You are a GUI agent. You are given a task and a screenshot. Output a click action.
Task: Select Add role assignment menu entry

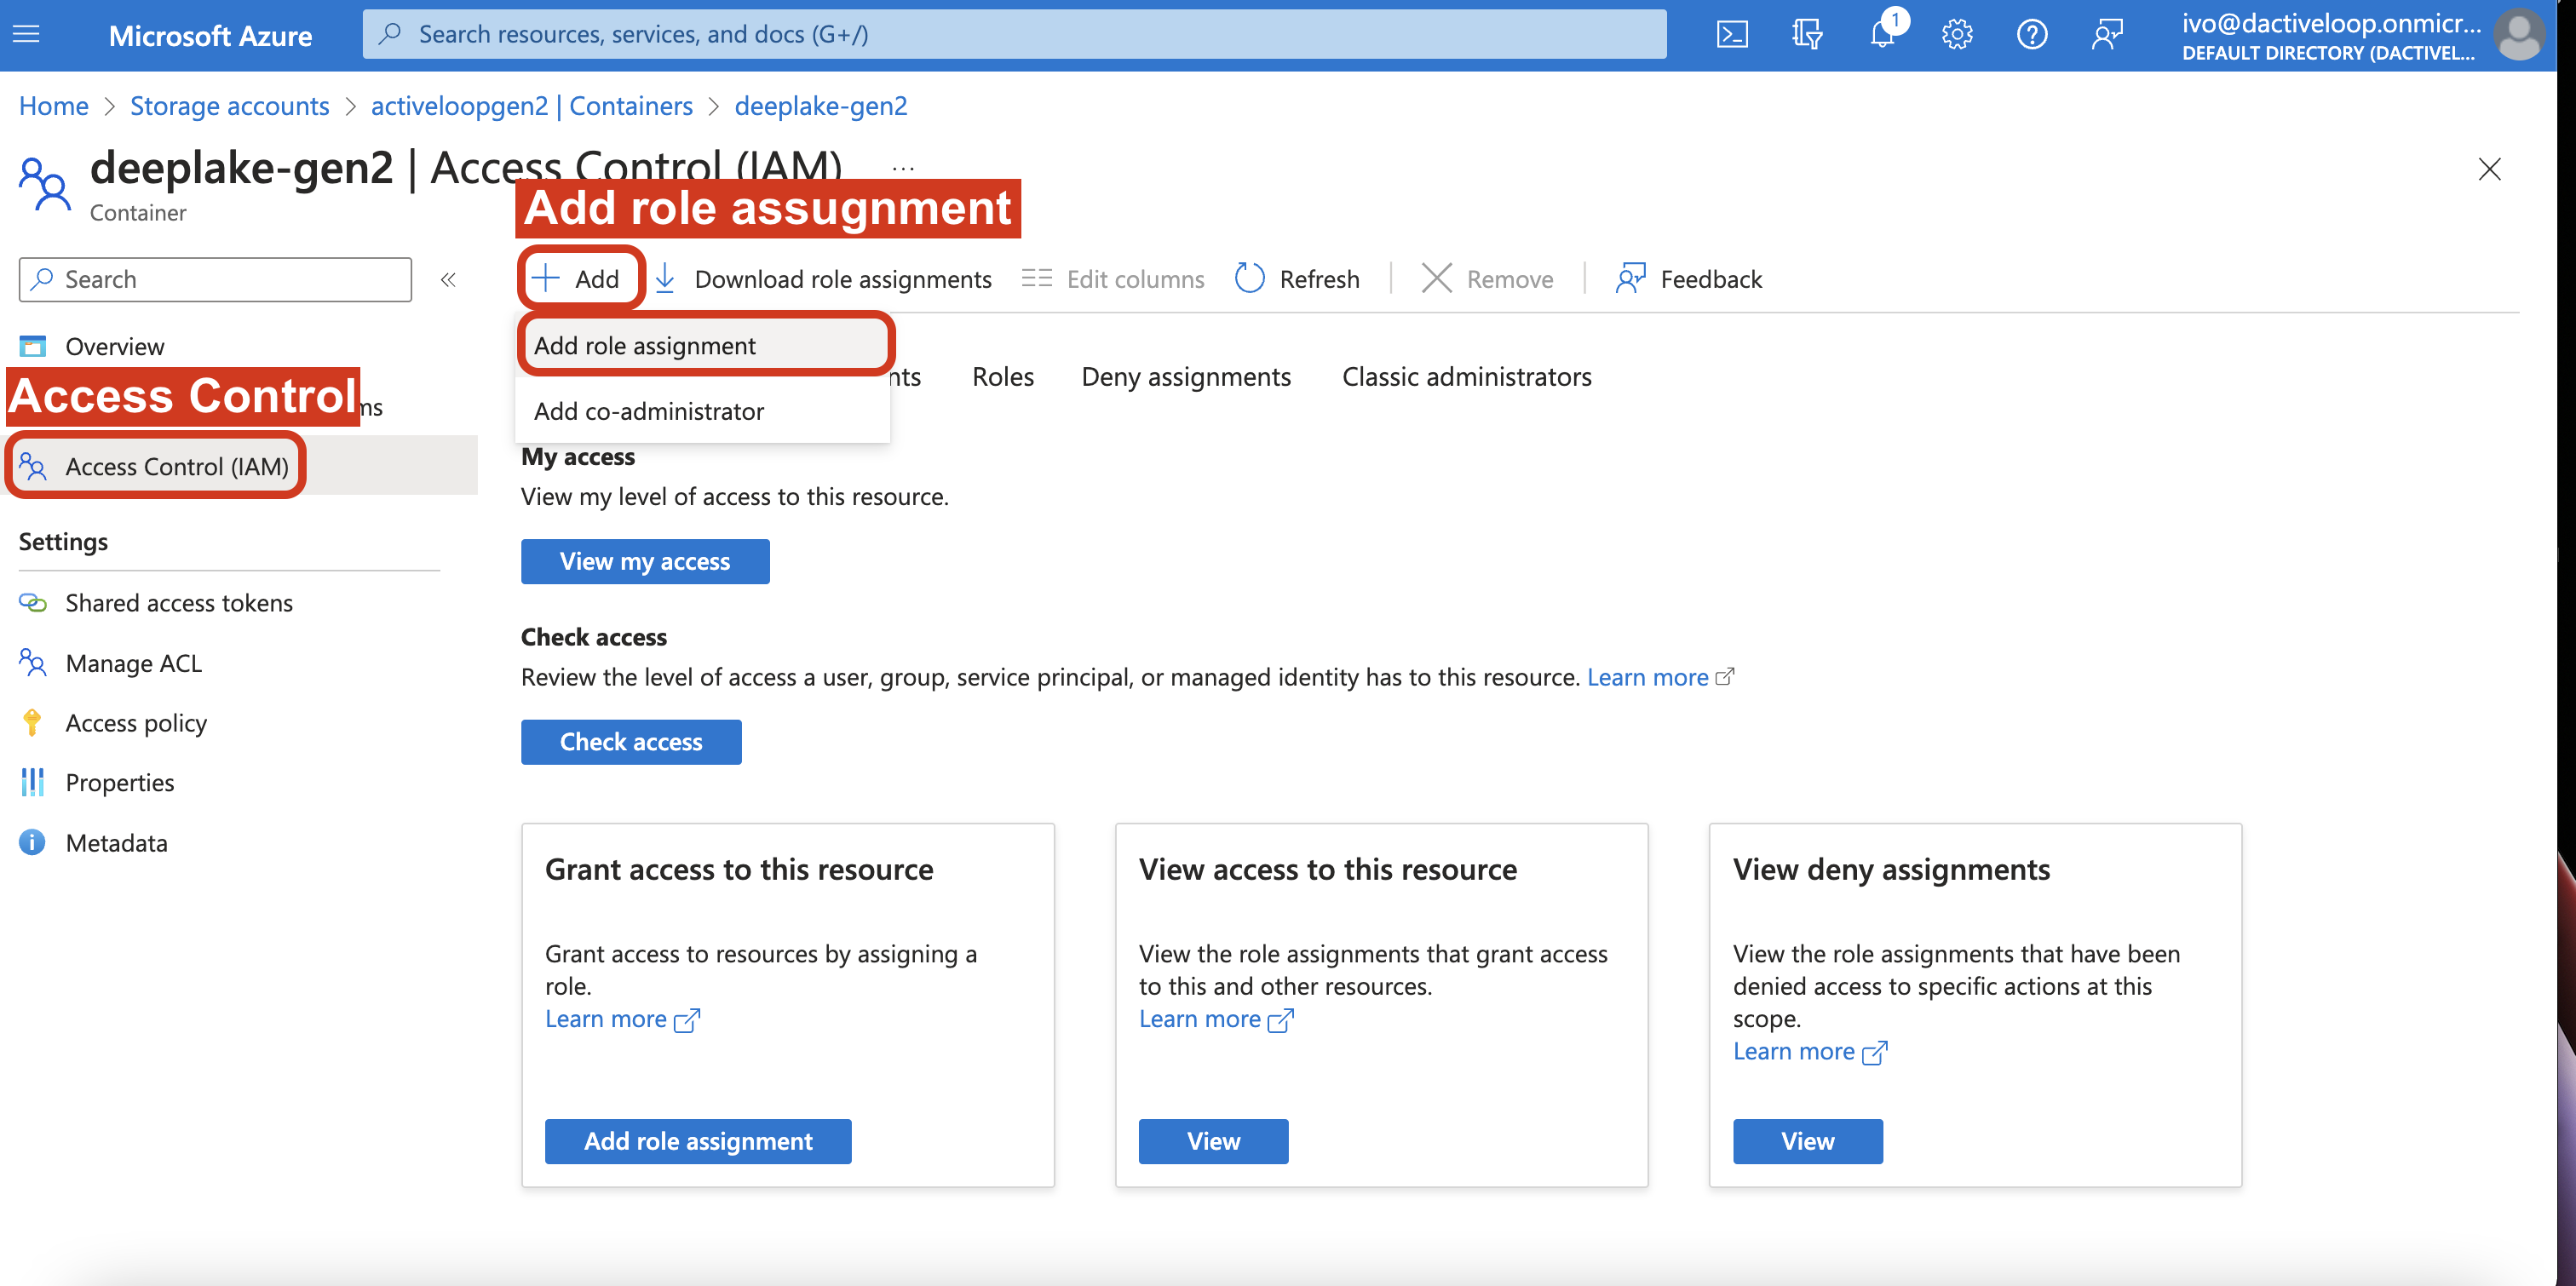(645, 346)
